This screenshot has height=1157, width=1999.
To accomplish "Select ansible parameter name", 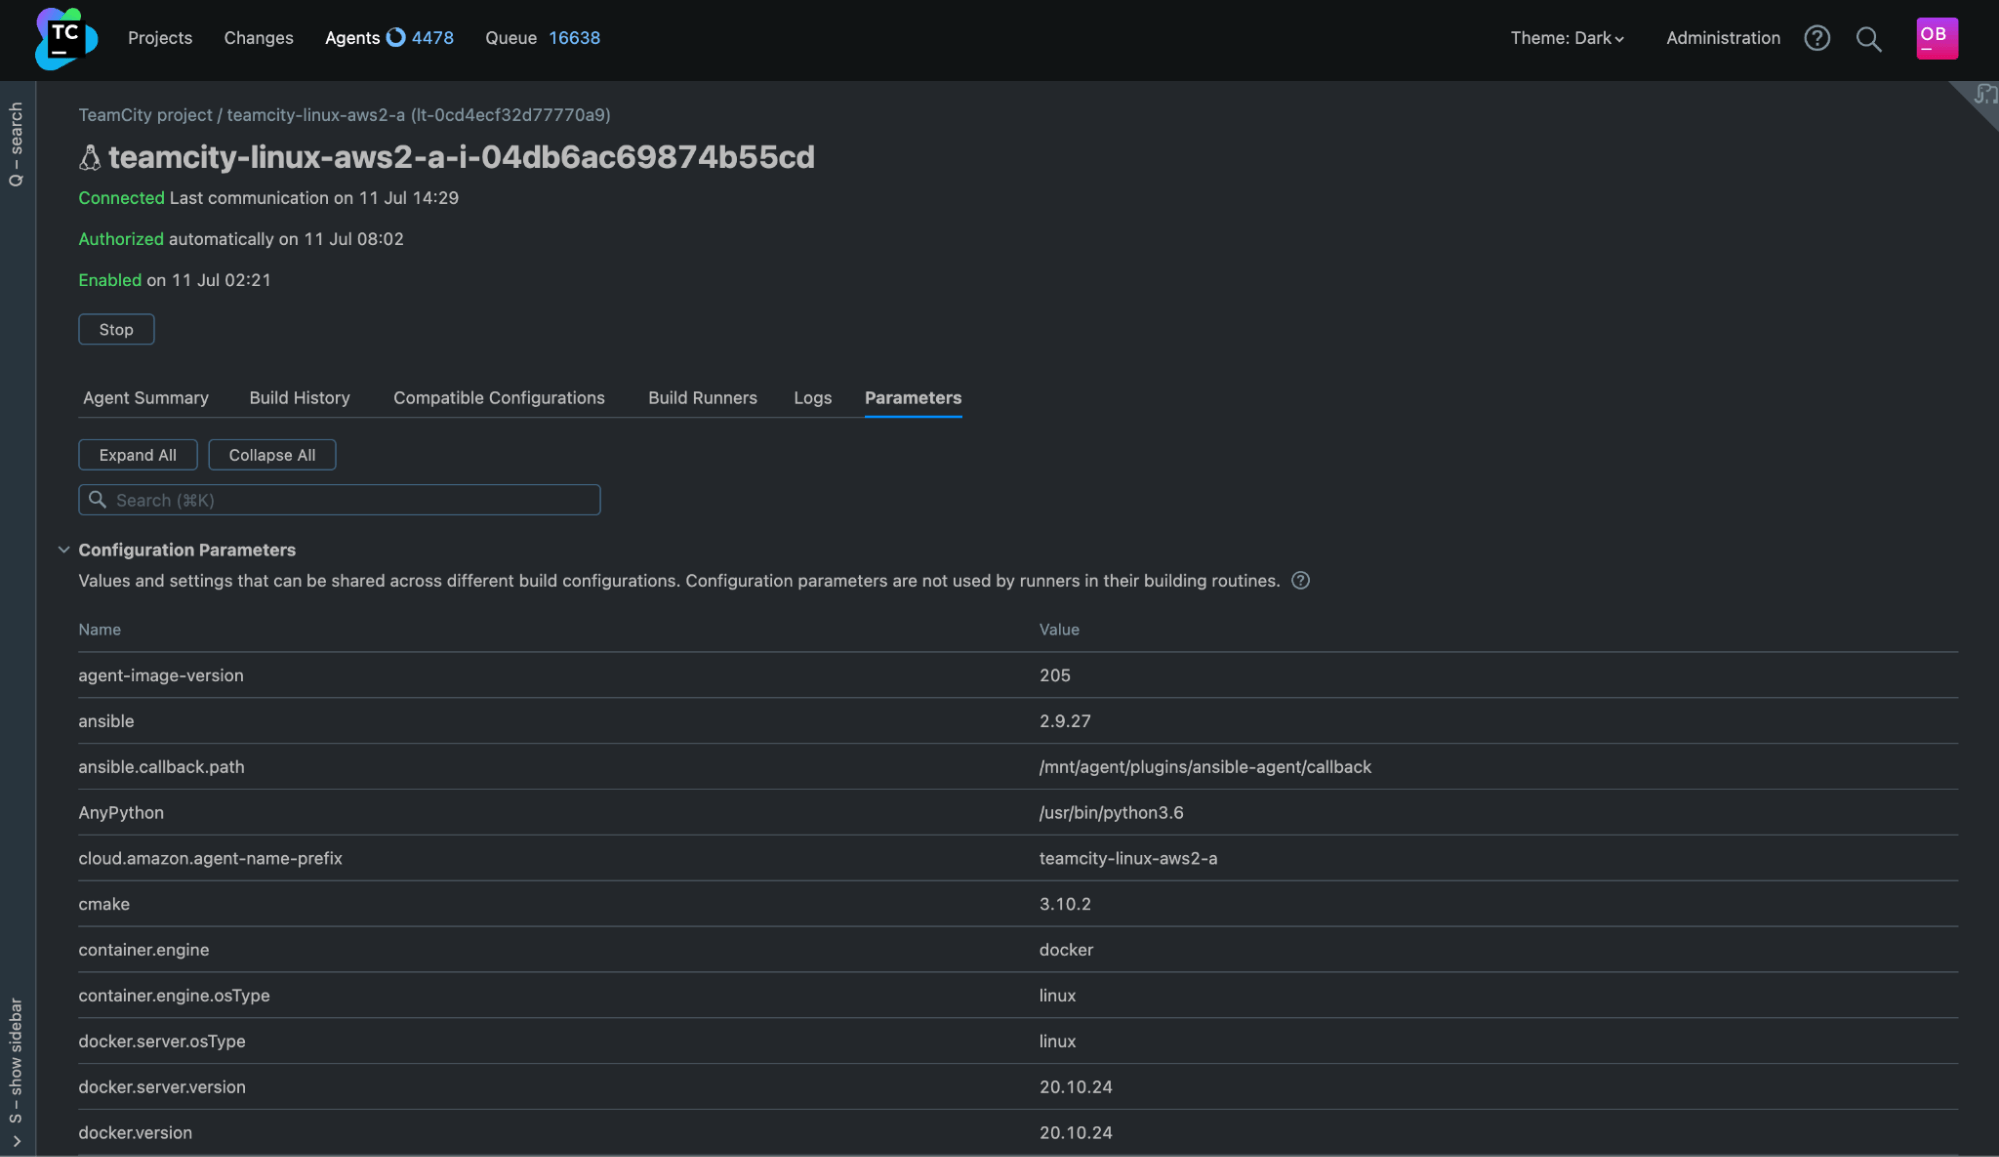I will [106, 721].
